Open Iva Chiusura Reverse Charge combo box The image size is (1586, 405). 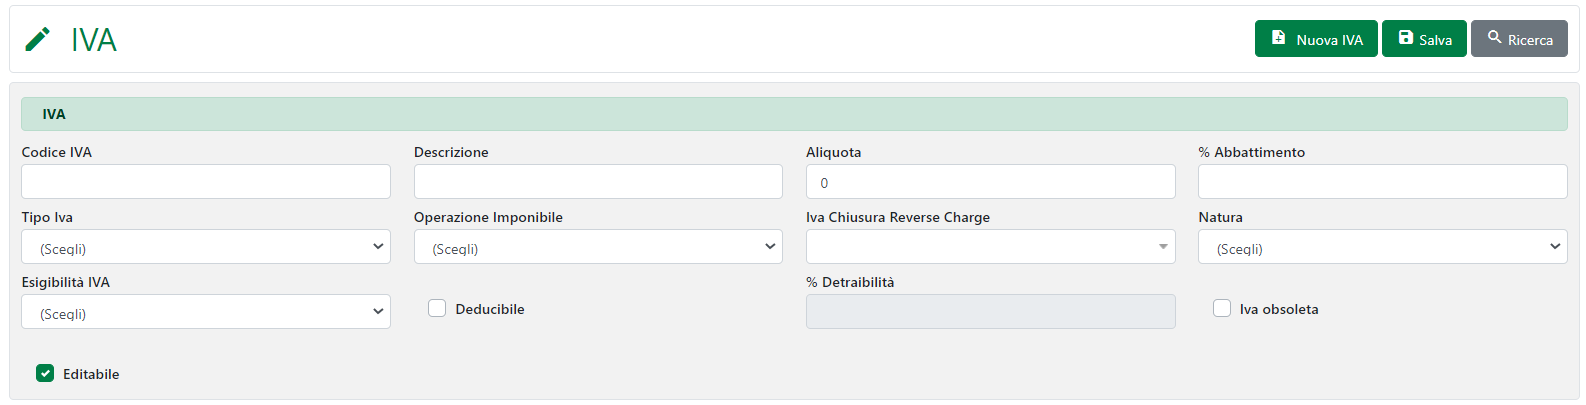coord(989,247)
